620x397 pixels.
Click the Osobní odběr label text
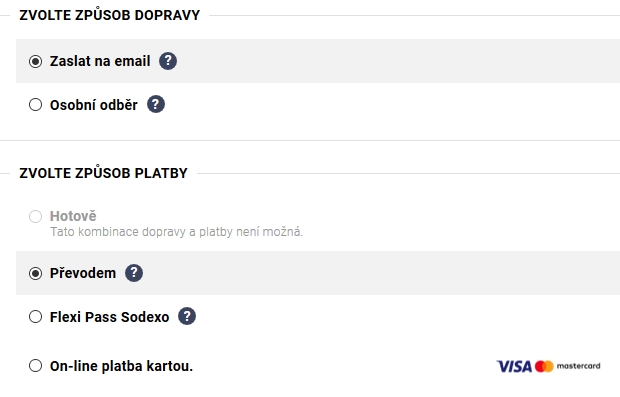pos(94,105)
